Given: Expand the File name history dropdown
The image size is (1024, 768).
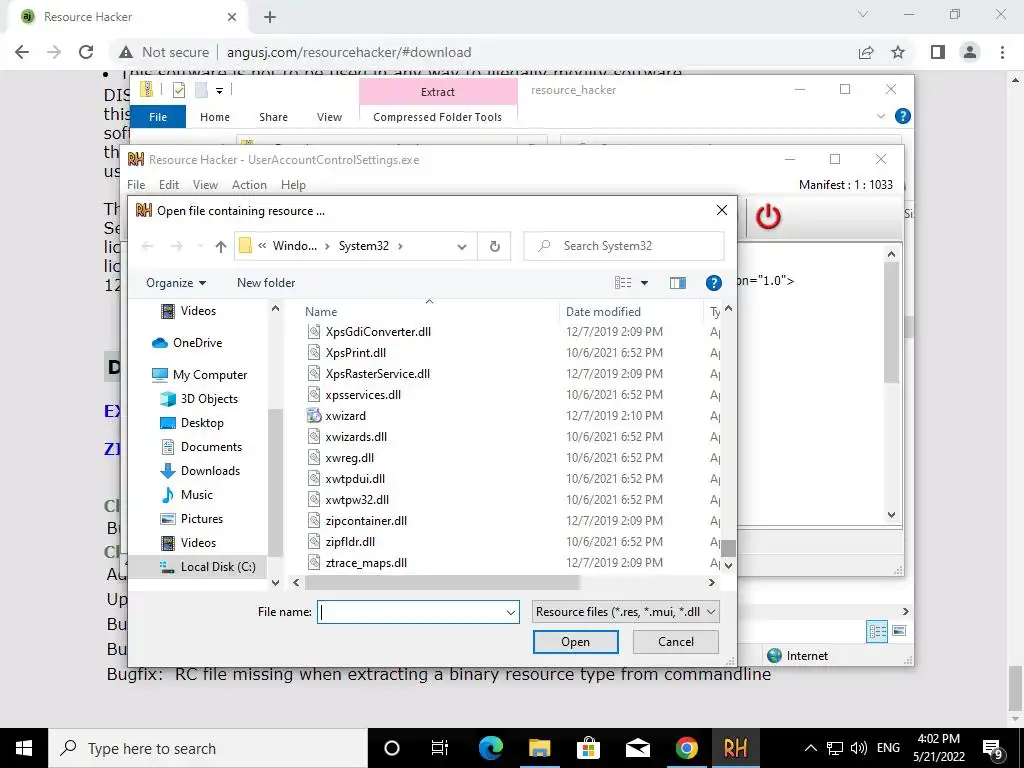Looking at the screenshot, I should click(511, 613).
